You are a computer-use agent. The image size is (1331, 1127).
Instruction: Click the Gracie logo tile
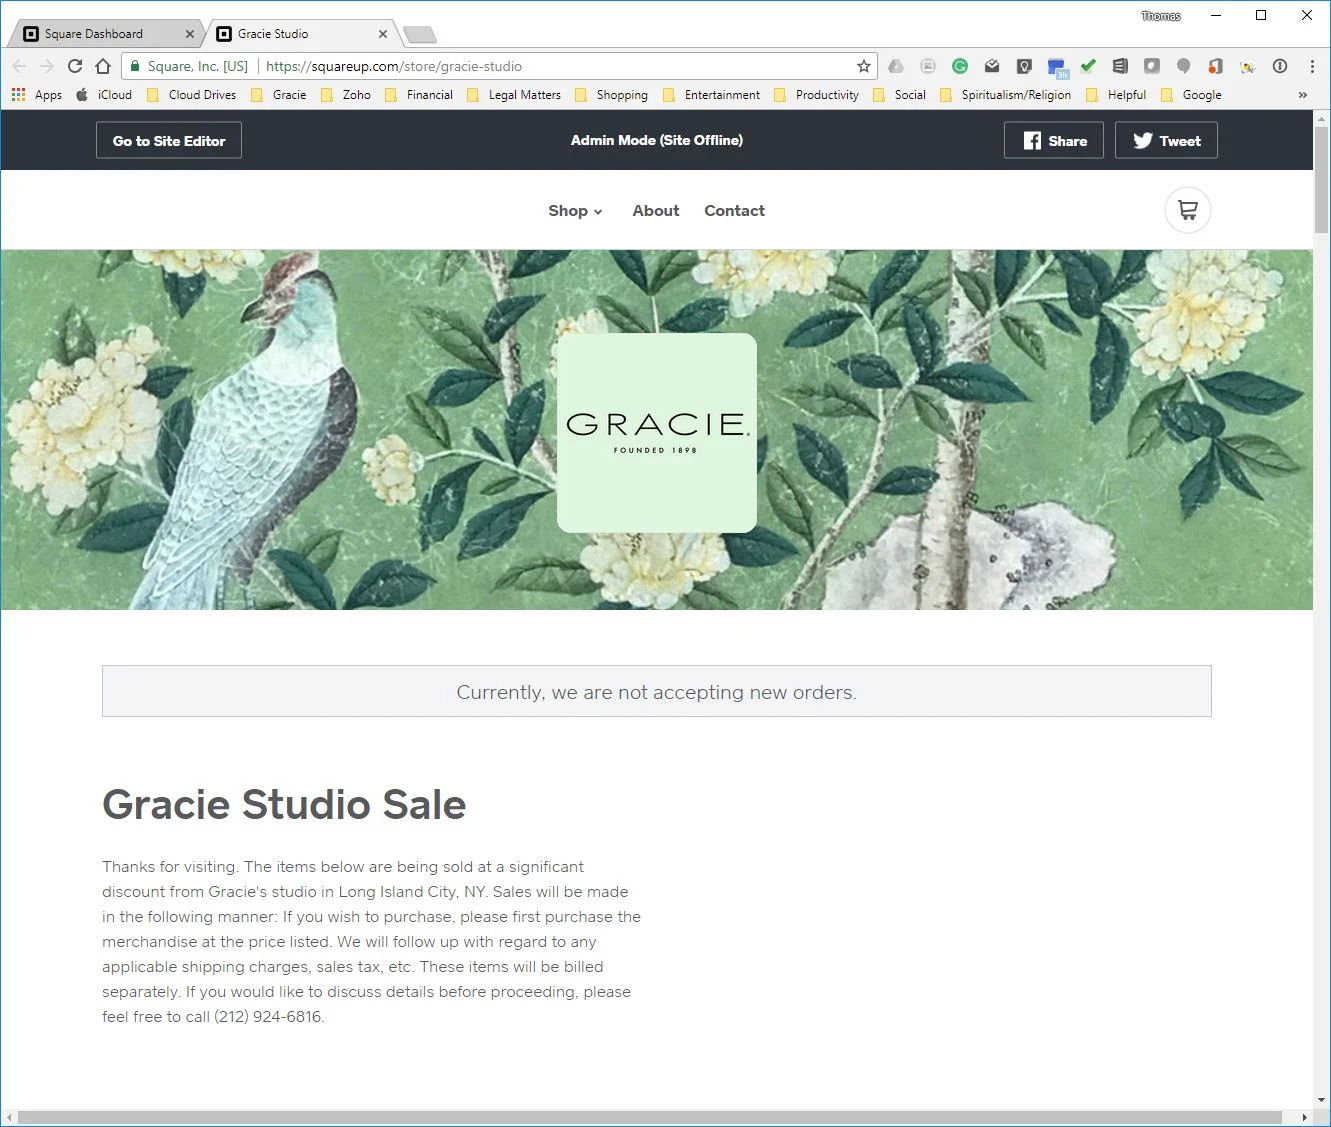tap(657, 433)
